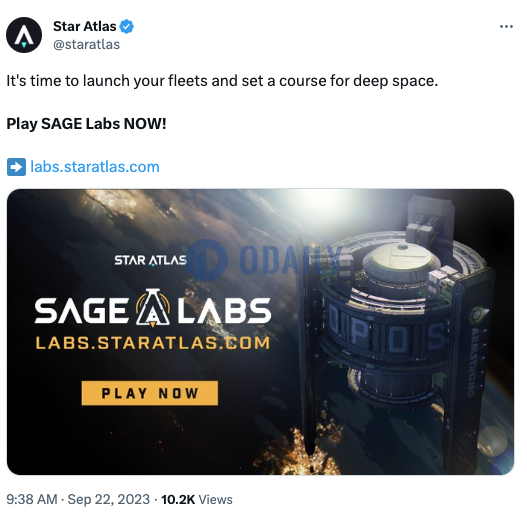Click the ARMSTRONG label on station
Image resolution: width=527 pixels, height=521 pixels.
474,362
